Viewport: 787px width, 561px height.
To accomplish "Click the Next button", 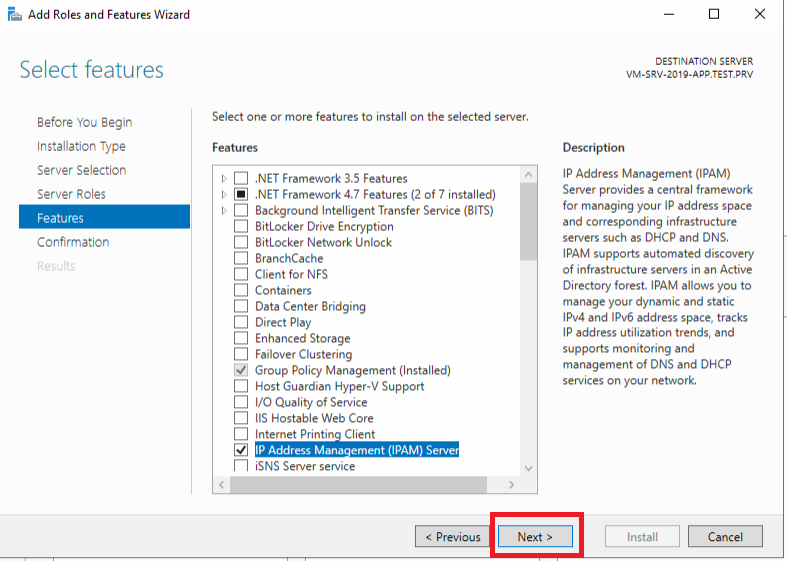I will coord(535,536).
